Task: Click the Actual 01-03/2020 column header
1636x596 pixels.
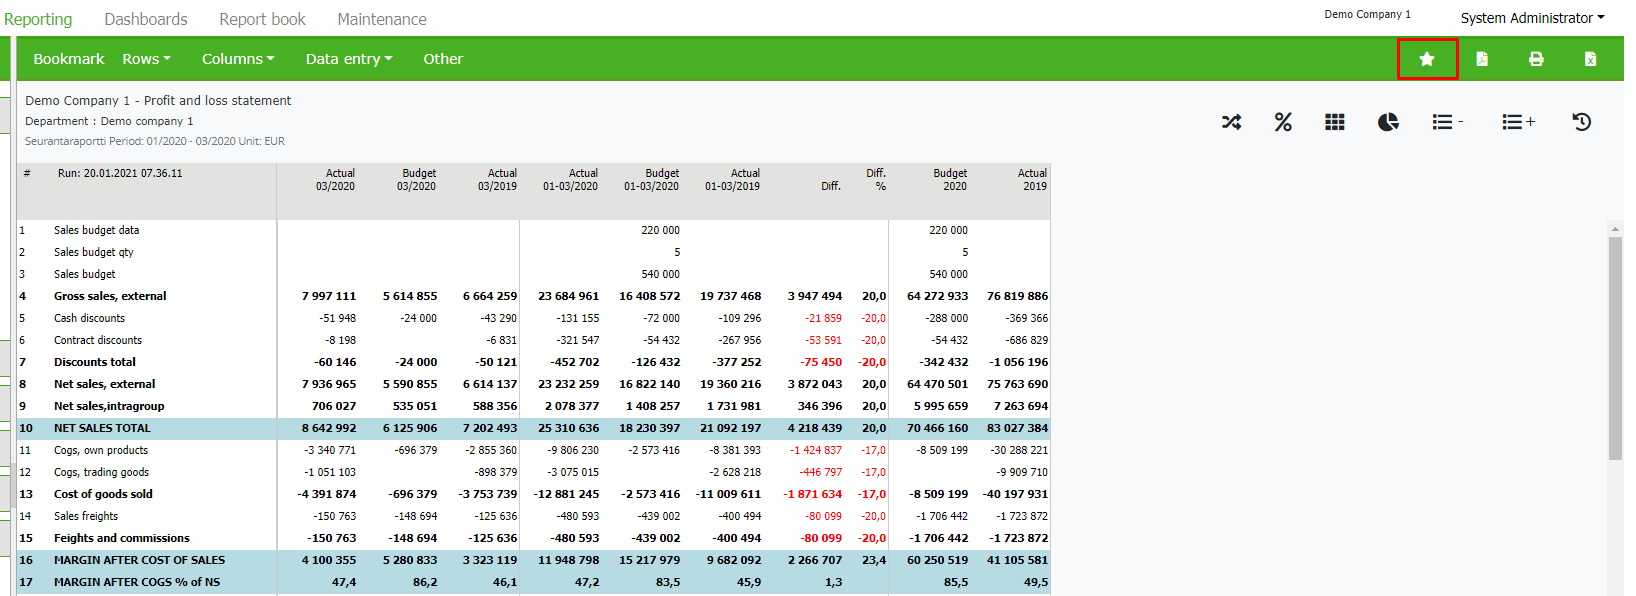Action: 570,180
